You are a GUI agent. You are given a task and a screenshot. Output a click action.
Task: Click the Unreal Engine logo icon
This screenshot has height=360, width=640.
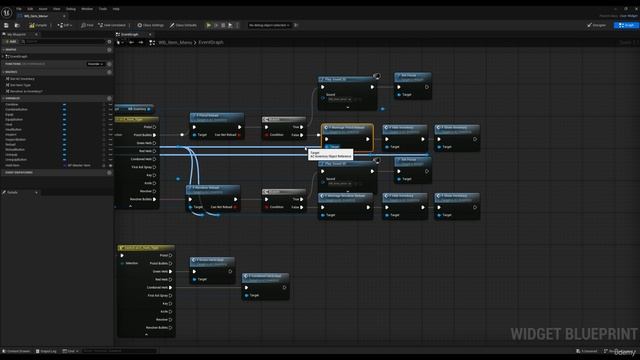pos(7,13)
